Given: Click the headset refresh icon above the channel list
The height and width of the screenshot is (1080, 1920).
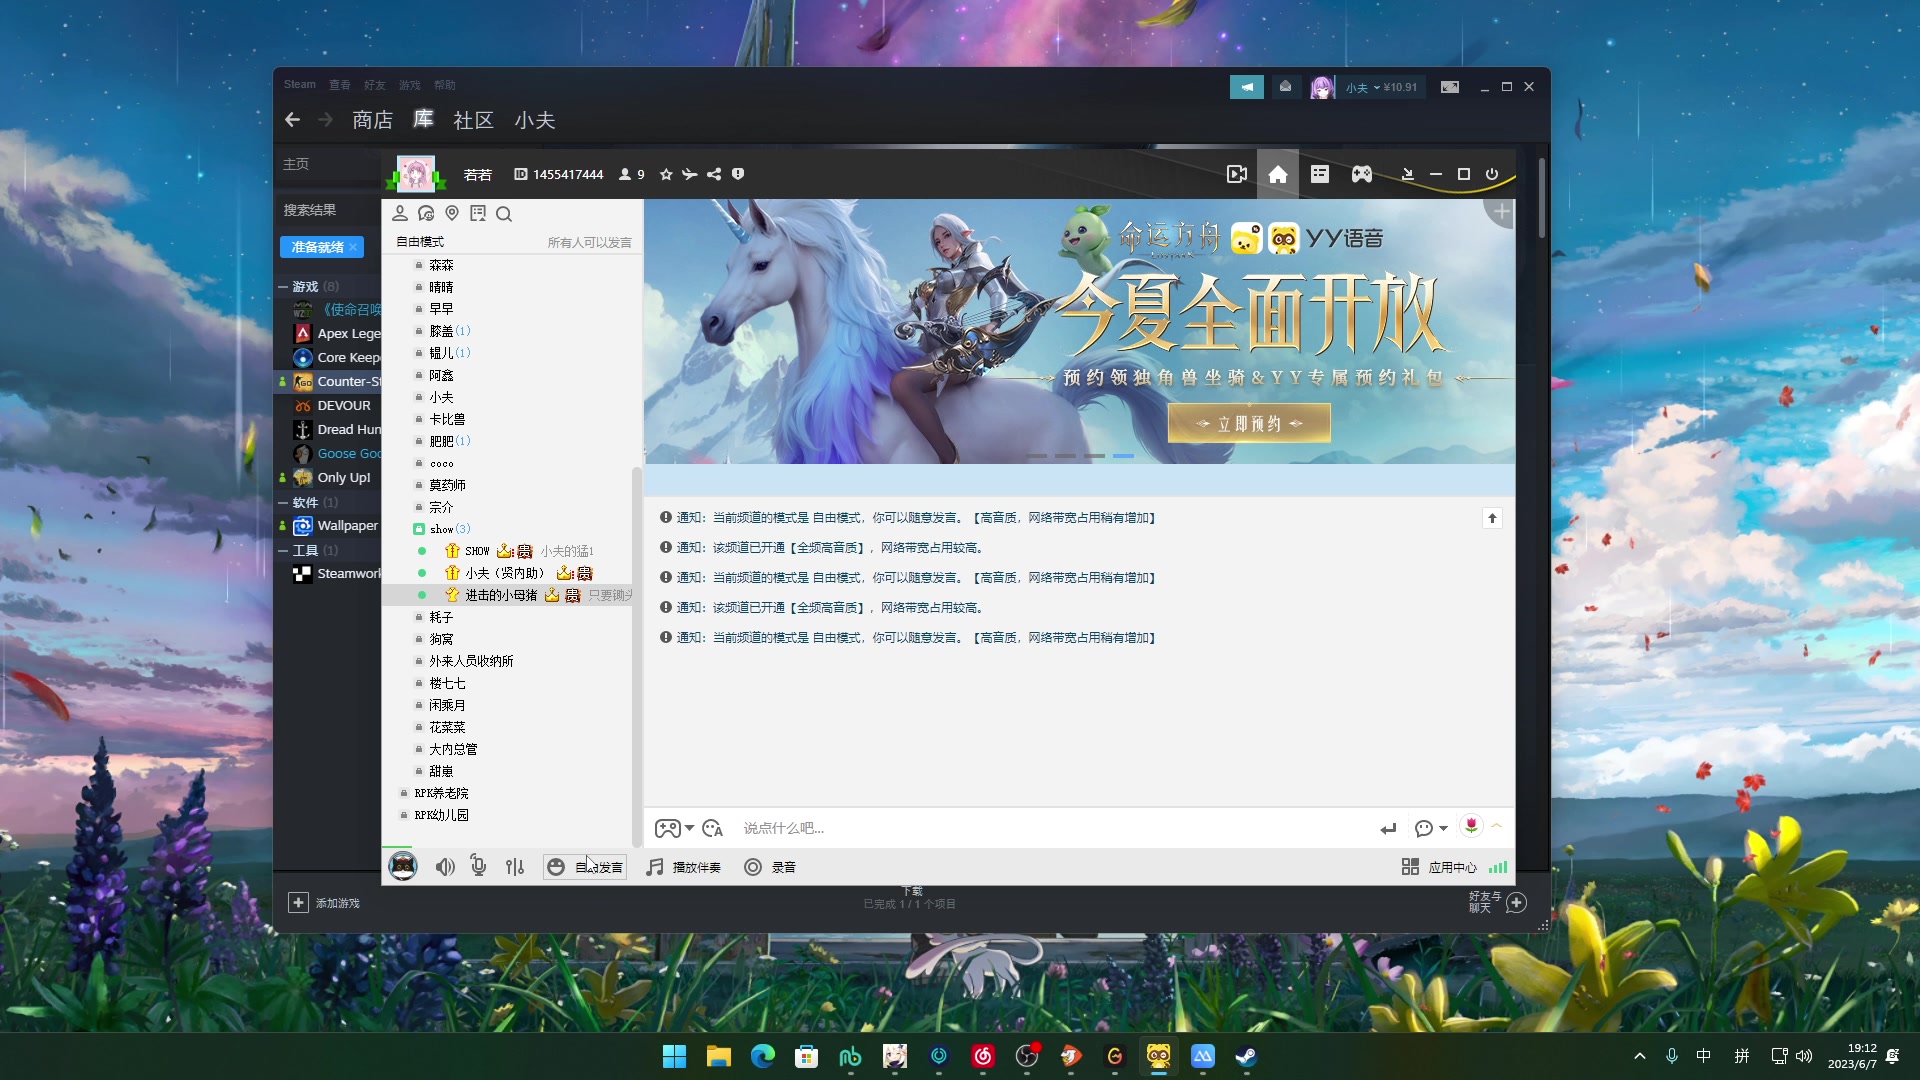Looking at the screenshot, I should coord(426,213).
